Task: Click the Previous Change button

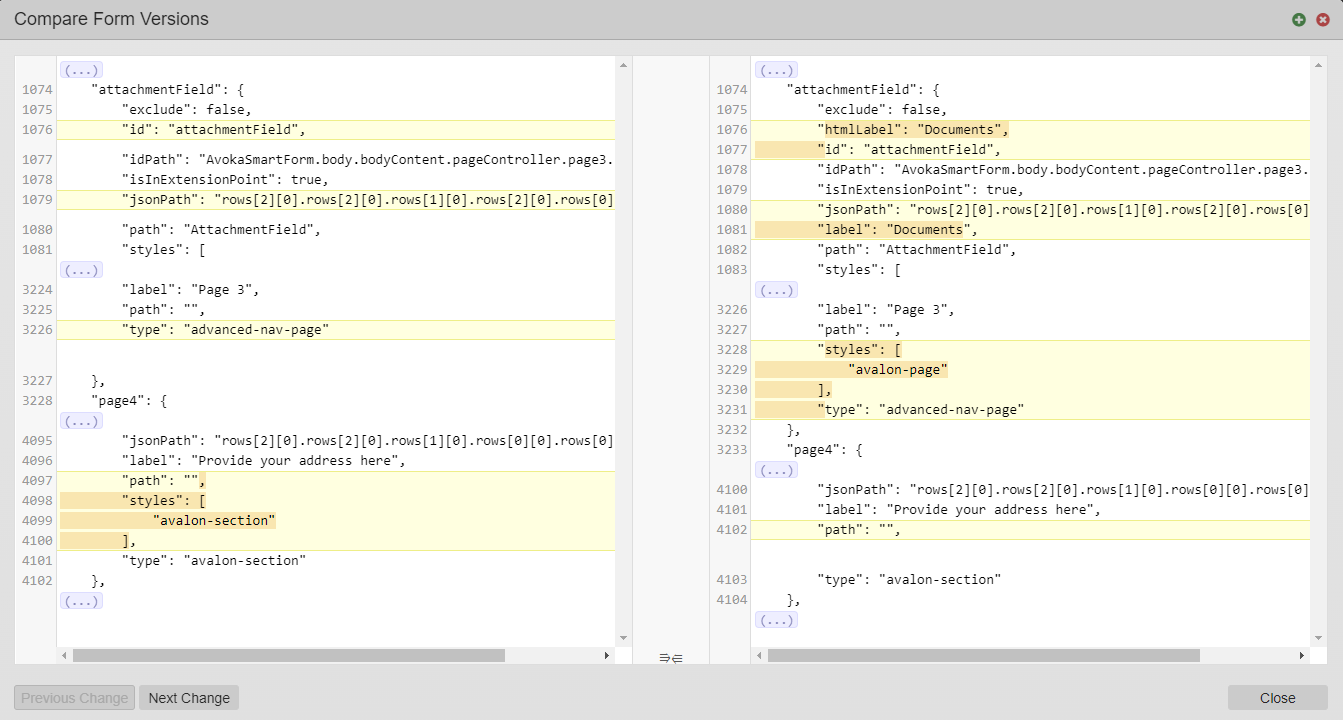Action: coord(75,698)
